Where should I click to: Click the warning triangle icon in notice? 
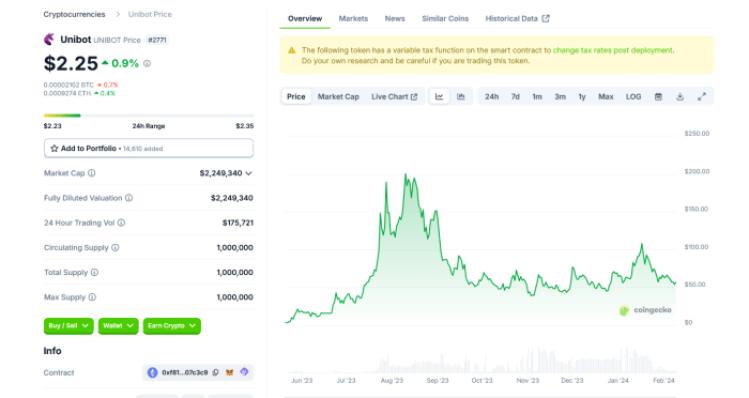[x=292, y=50]
